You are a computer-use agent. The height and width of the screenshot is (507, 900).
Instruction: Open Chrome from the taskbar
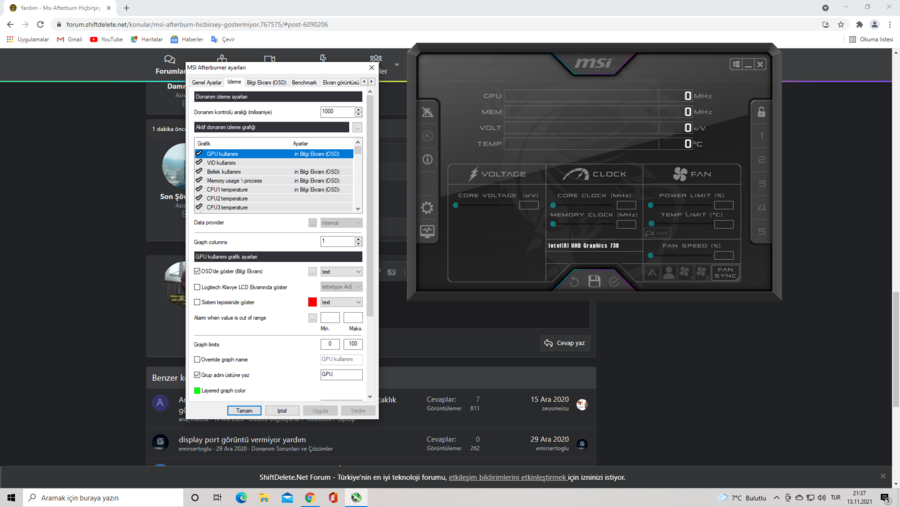tap(310, 497)
